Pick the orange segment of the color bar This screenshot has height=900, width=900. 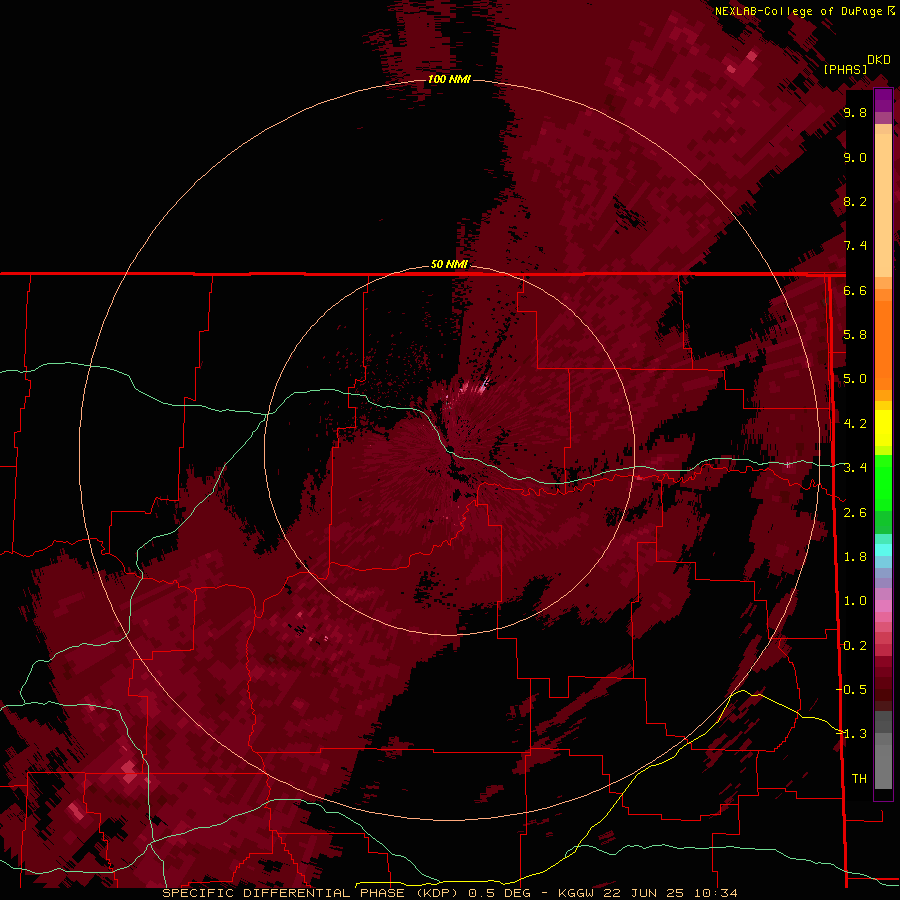tap(883, 344)
